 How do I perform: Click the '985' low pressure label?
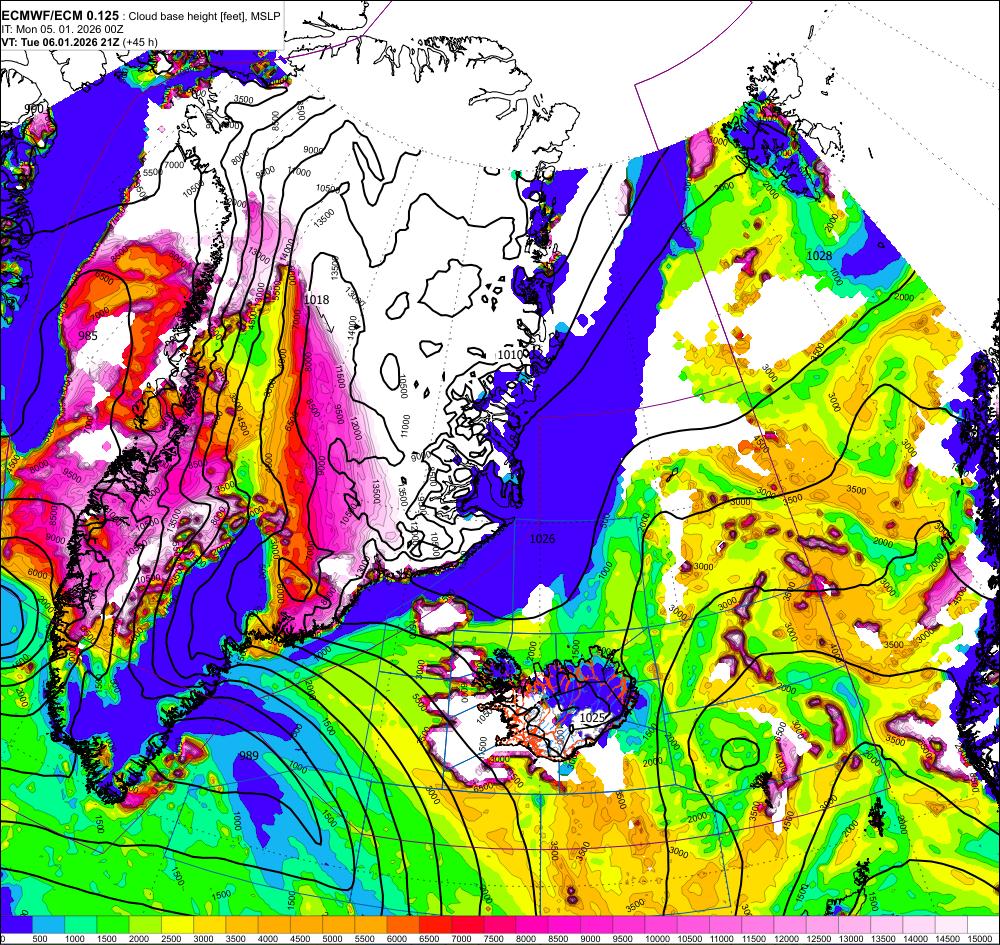[x=88, y=335]
